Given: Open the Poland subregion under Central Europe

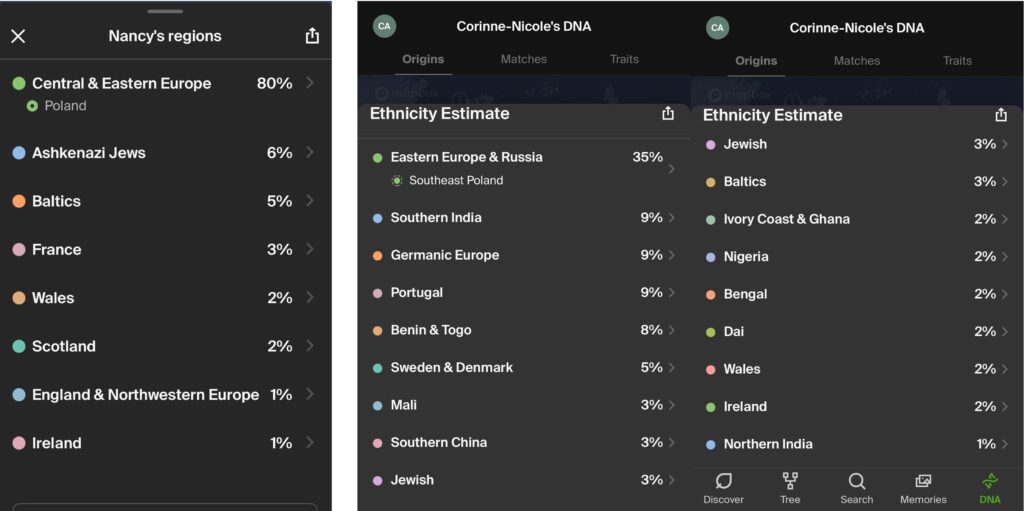Looking at the screenshot, I should (x=65, y=106).
